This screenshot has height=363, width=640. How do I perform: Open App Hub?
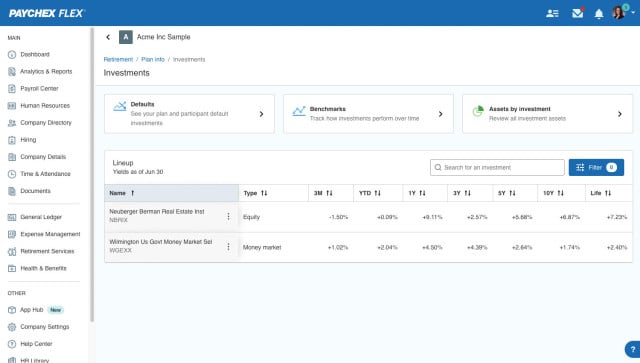pos(31,310)
